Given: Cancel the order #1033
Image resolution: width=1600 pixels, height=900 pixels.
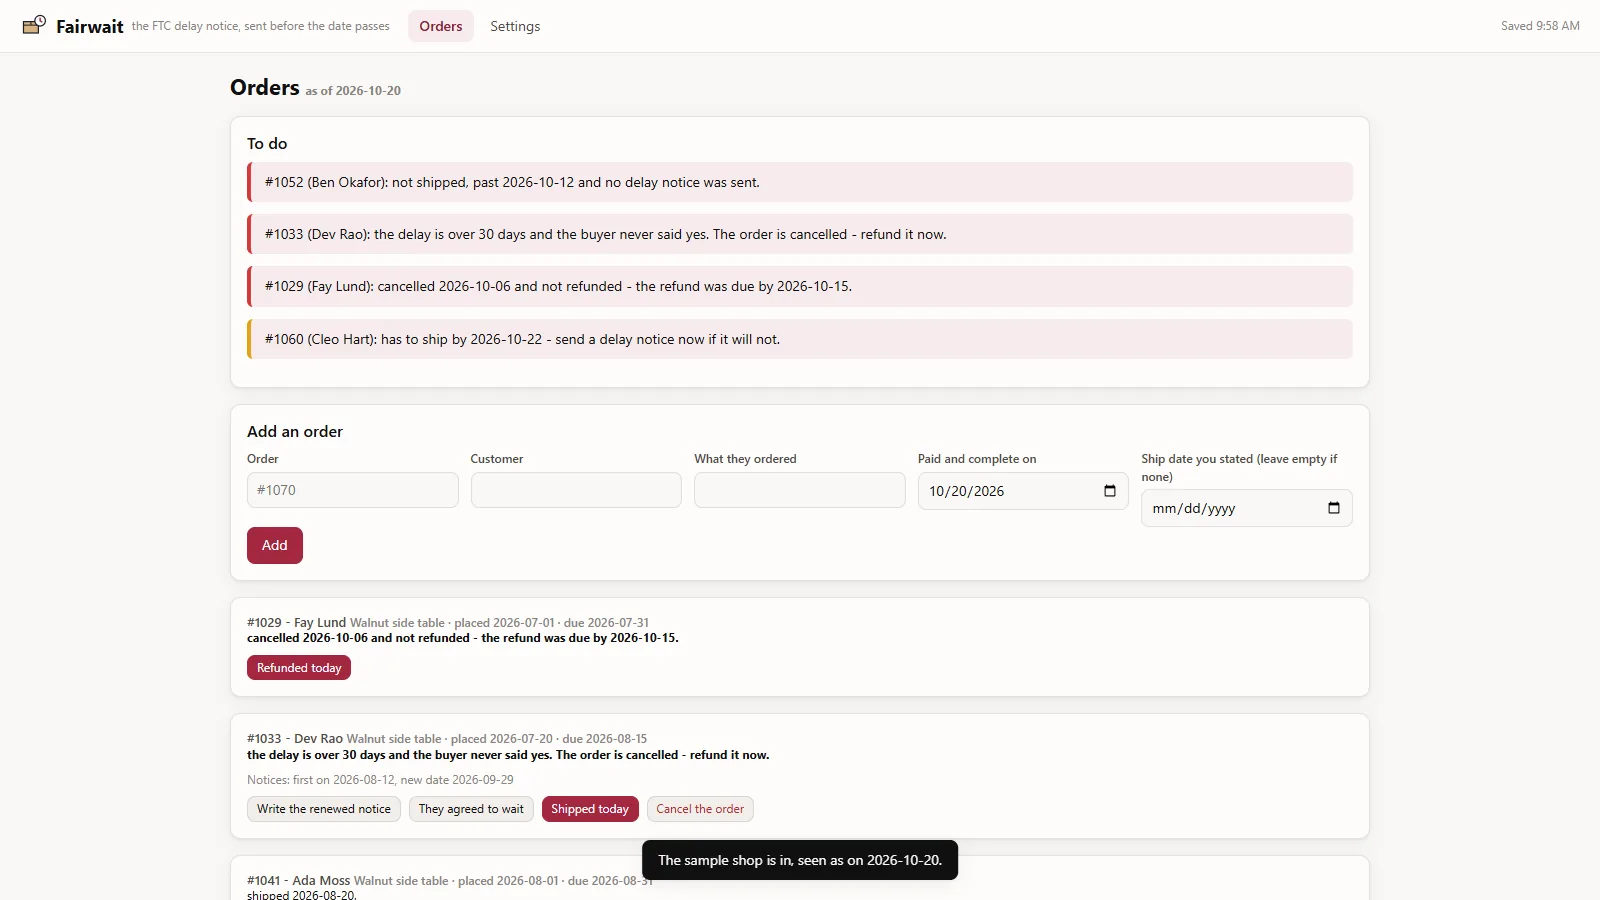Looking at the screenshot, I should coord(700,809).
